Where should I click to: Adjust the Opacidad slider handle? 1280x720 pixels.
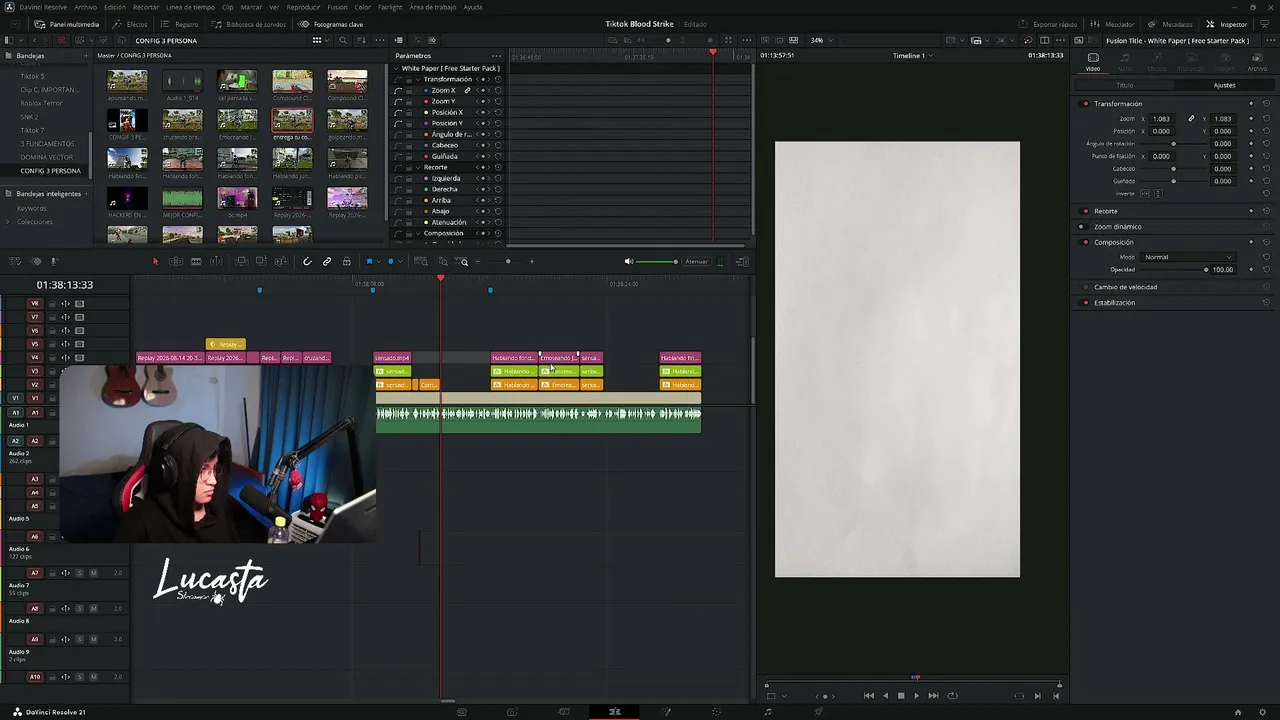coord(1206,270)
